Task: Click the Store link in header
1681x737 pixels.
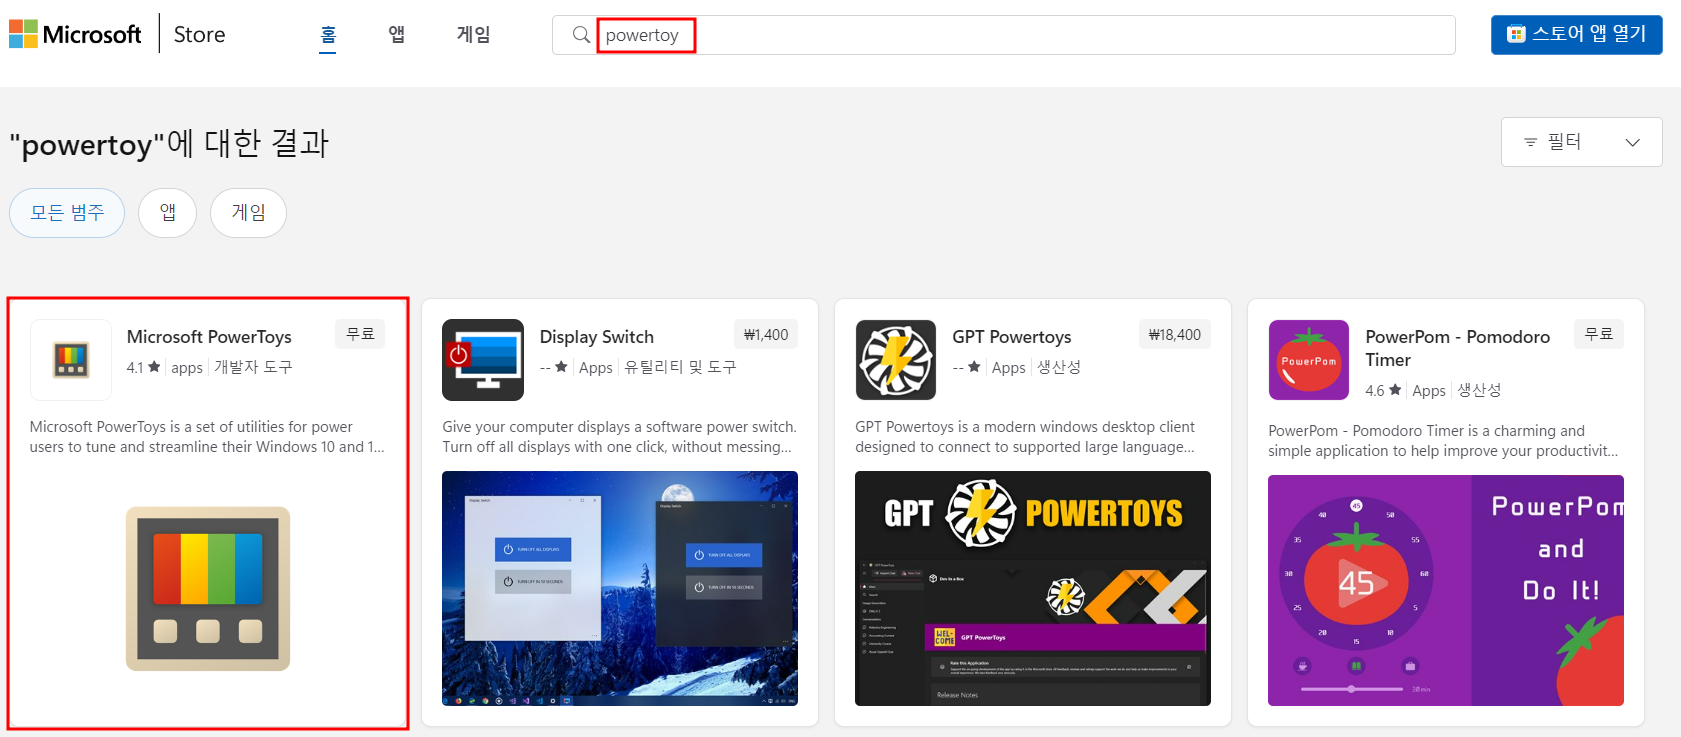Action: click(x=199, y=35)
